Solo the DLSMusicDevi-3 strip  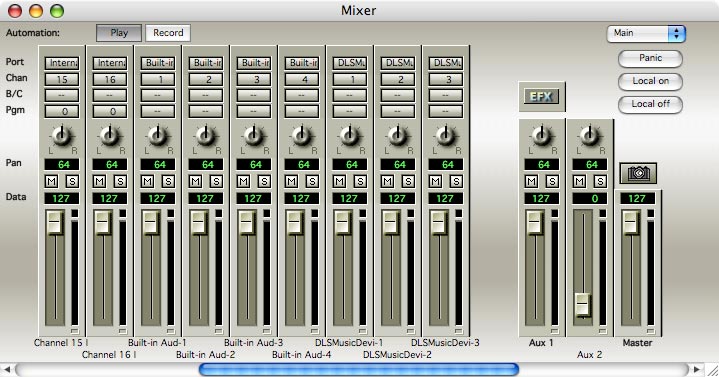click(456, 181)
